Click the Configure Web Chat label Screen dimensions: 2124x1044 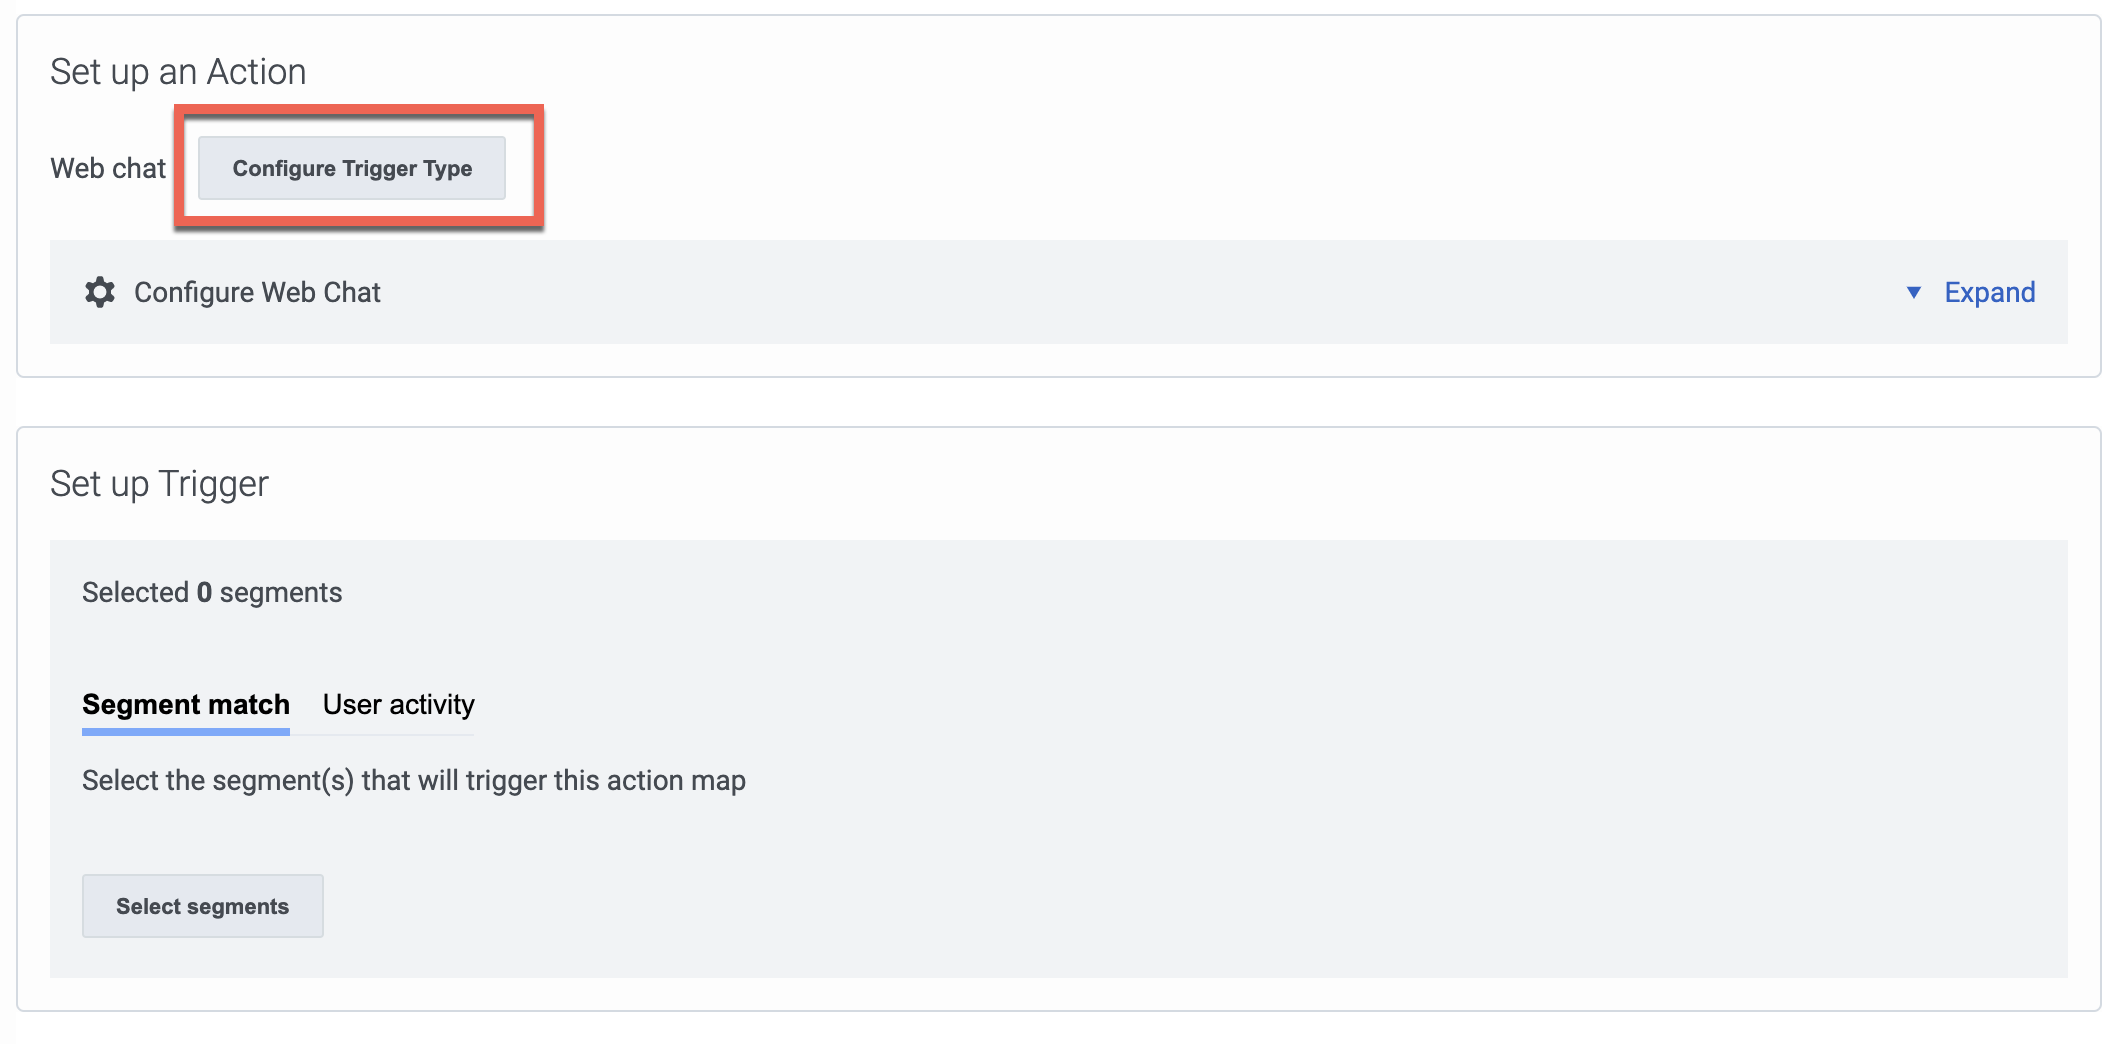[257, 292]
